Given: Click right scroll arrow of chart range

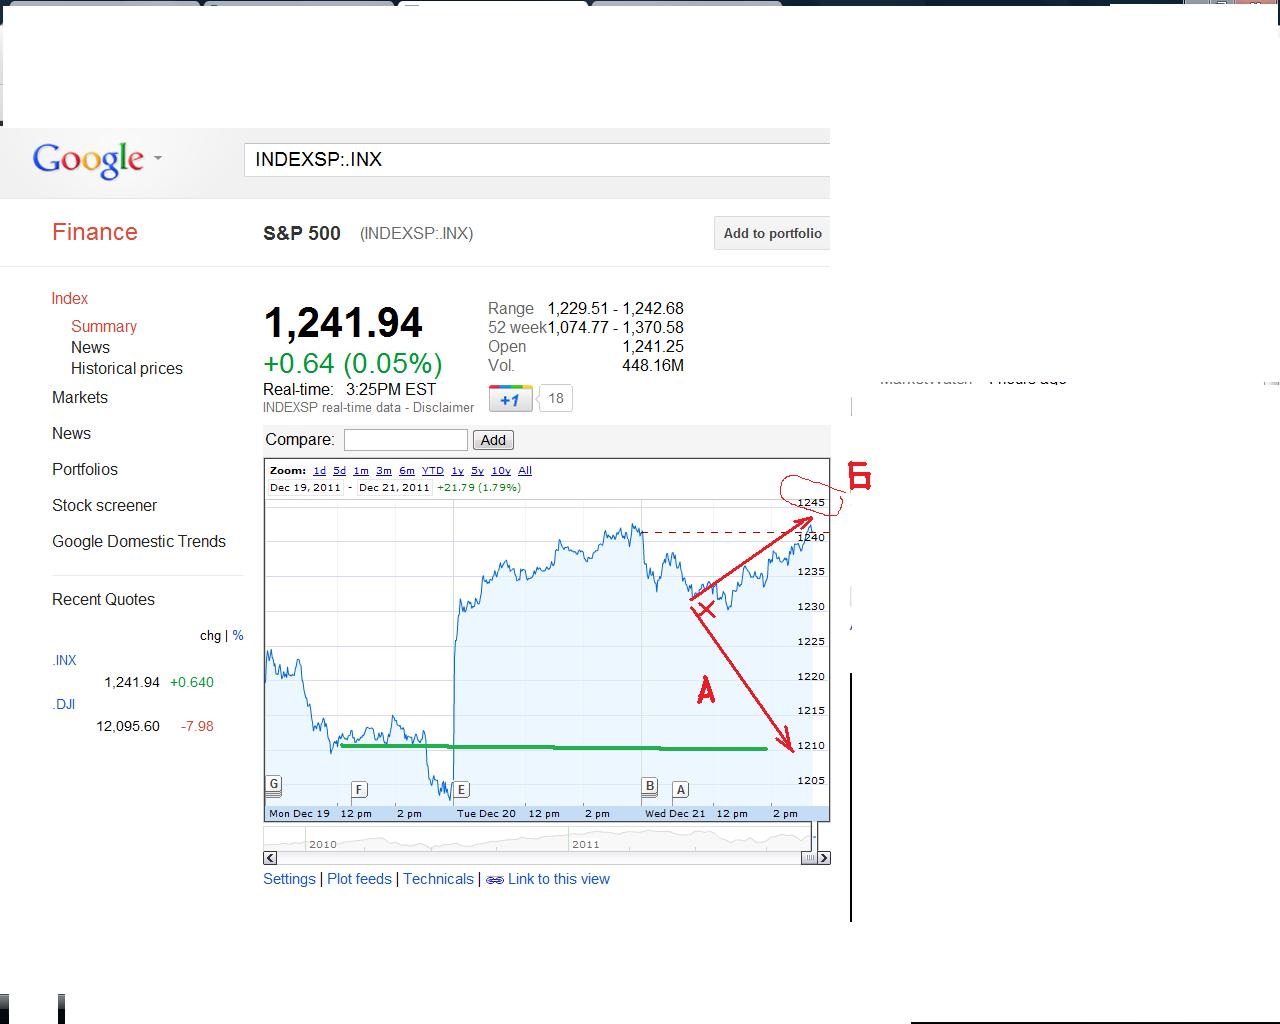Looking at the screenshot, I should [x=824, y=858].
